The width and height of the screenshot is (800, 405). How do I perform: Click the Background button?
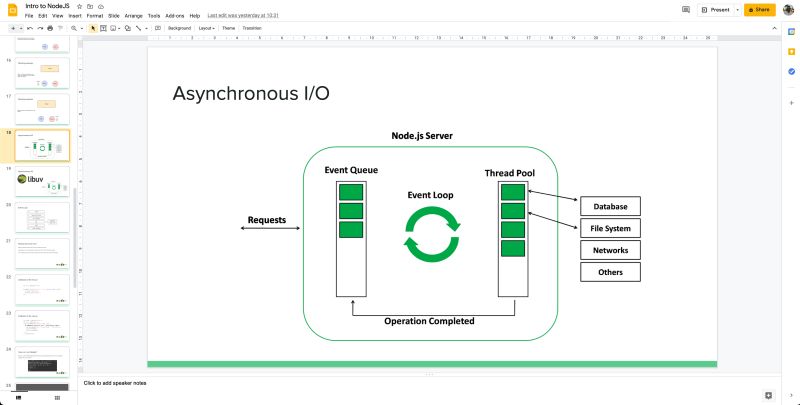(179, 28)
